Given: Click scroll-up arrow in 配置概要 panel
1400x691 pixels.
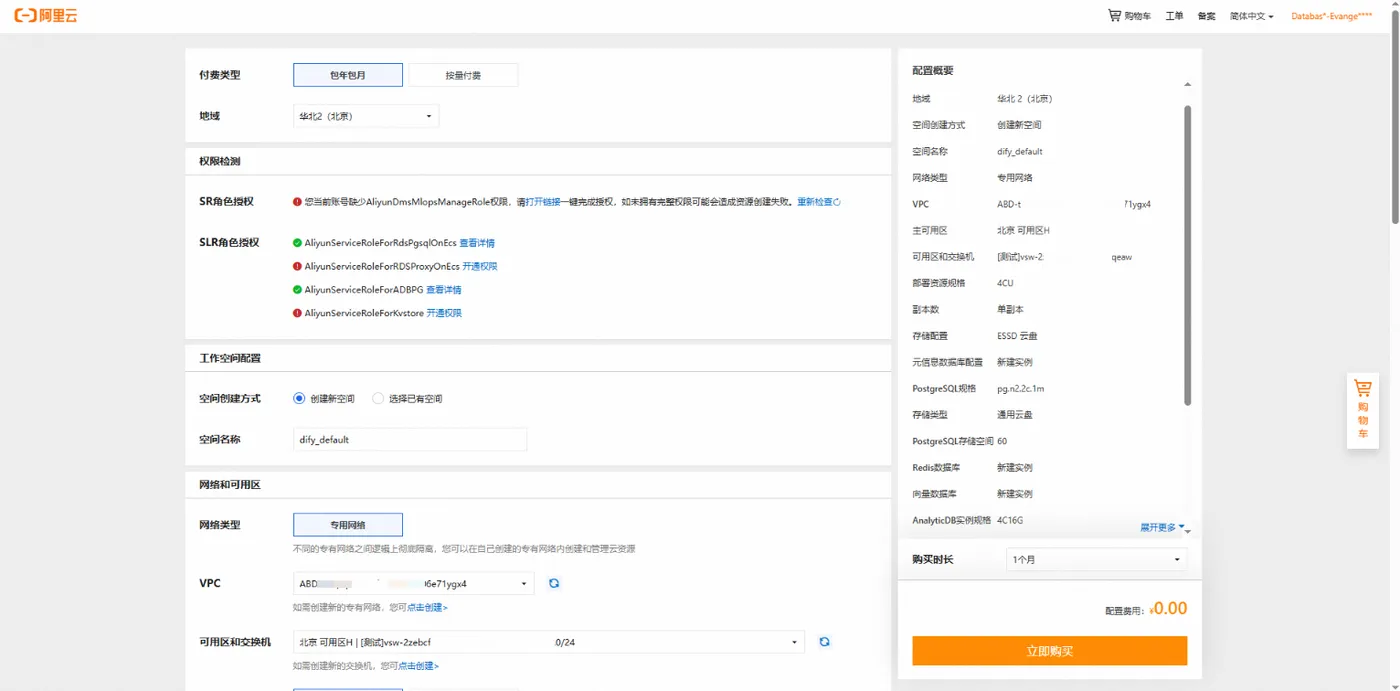Looking at the screenshot, I should [x=1188, y=85].
